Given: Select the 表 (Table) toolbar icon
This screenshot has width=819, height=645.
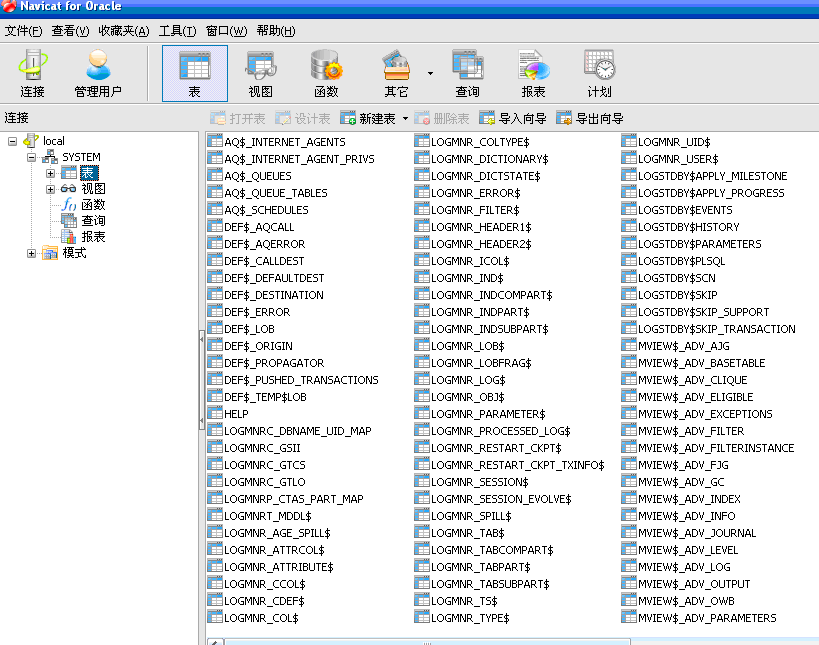Looking at the screenshot, I should (x=195, y=73).
